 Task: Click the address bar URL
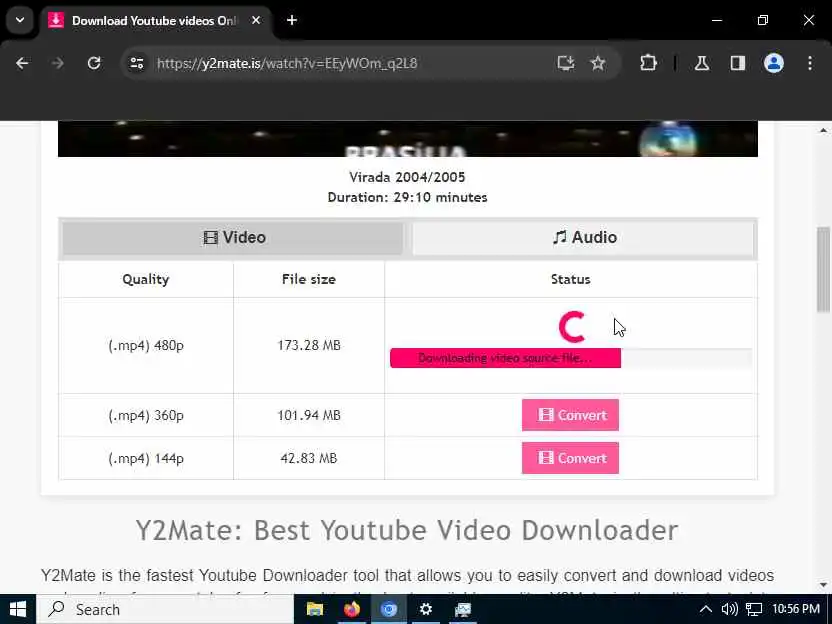click(287, 63)
